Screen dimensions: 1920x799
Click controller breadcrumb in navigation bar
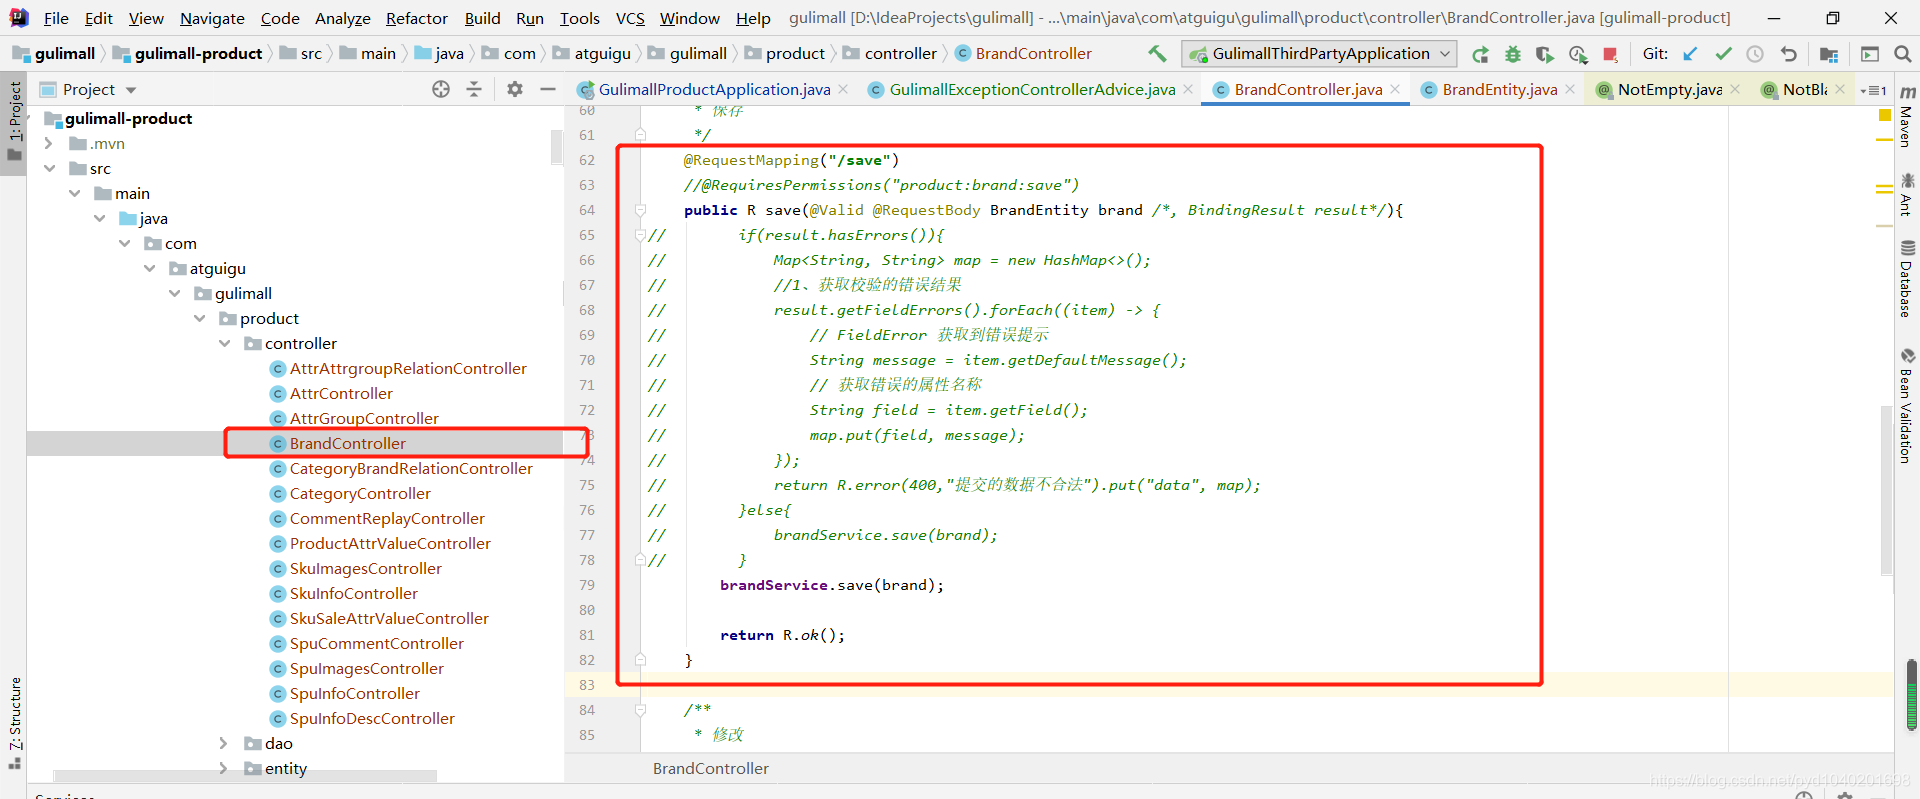tap(890, 54)
